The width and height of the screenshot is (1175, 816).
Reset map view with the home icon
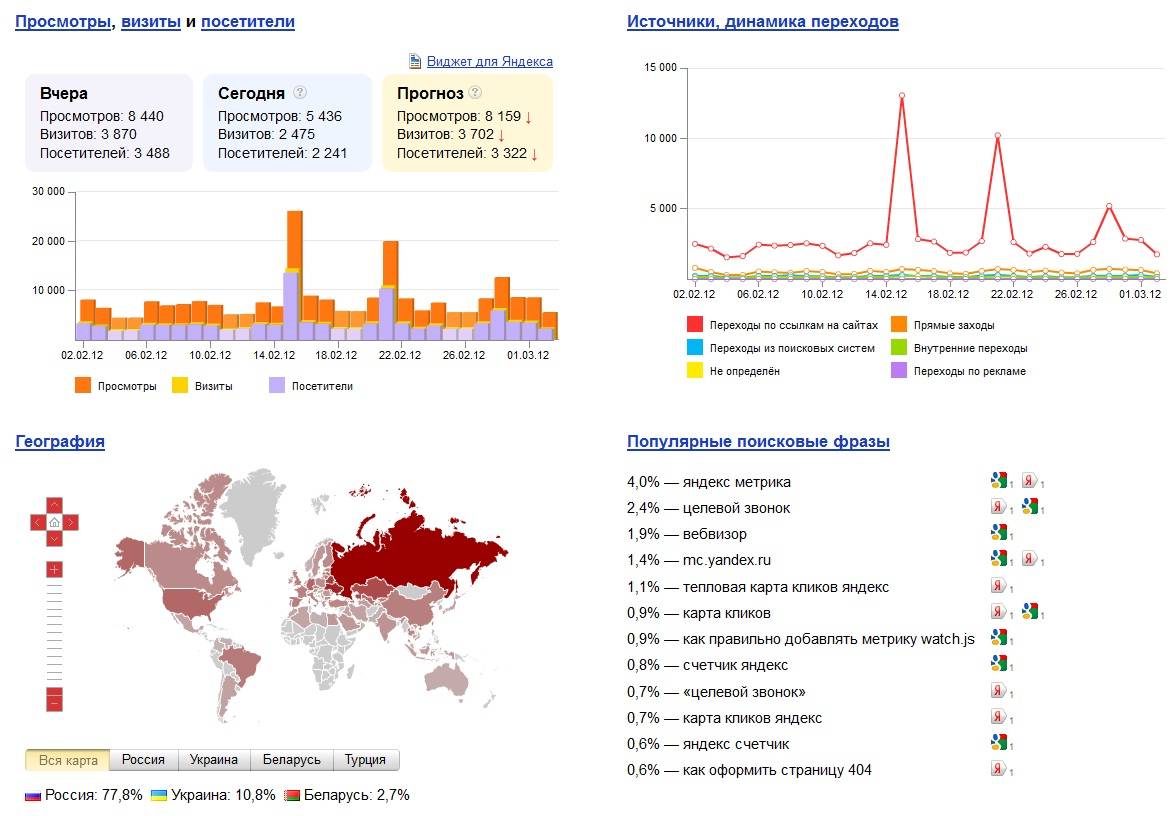click(54, 522)
